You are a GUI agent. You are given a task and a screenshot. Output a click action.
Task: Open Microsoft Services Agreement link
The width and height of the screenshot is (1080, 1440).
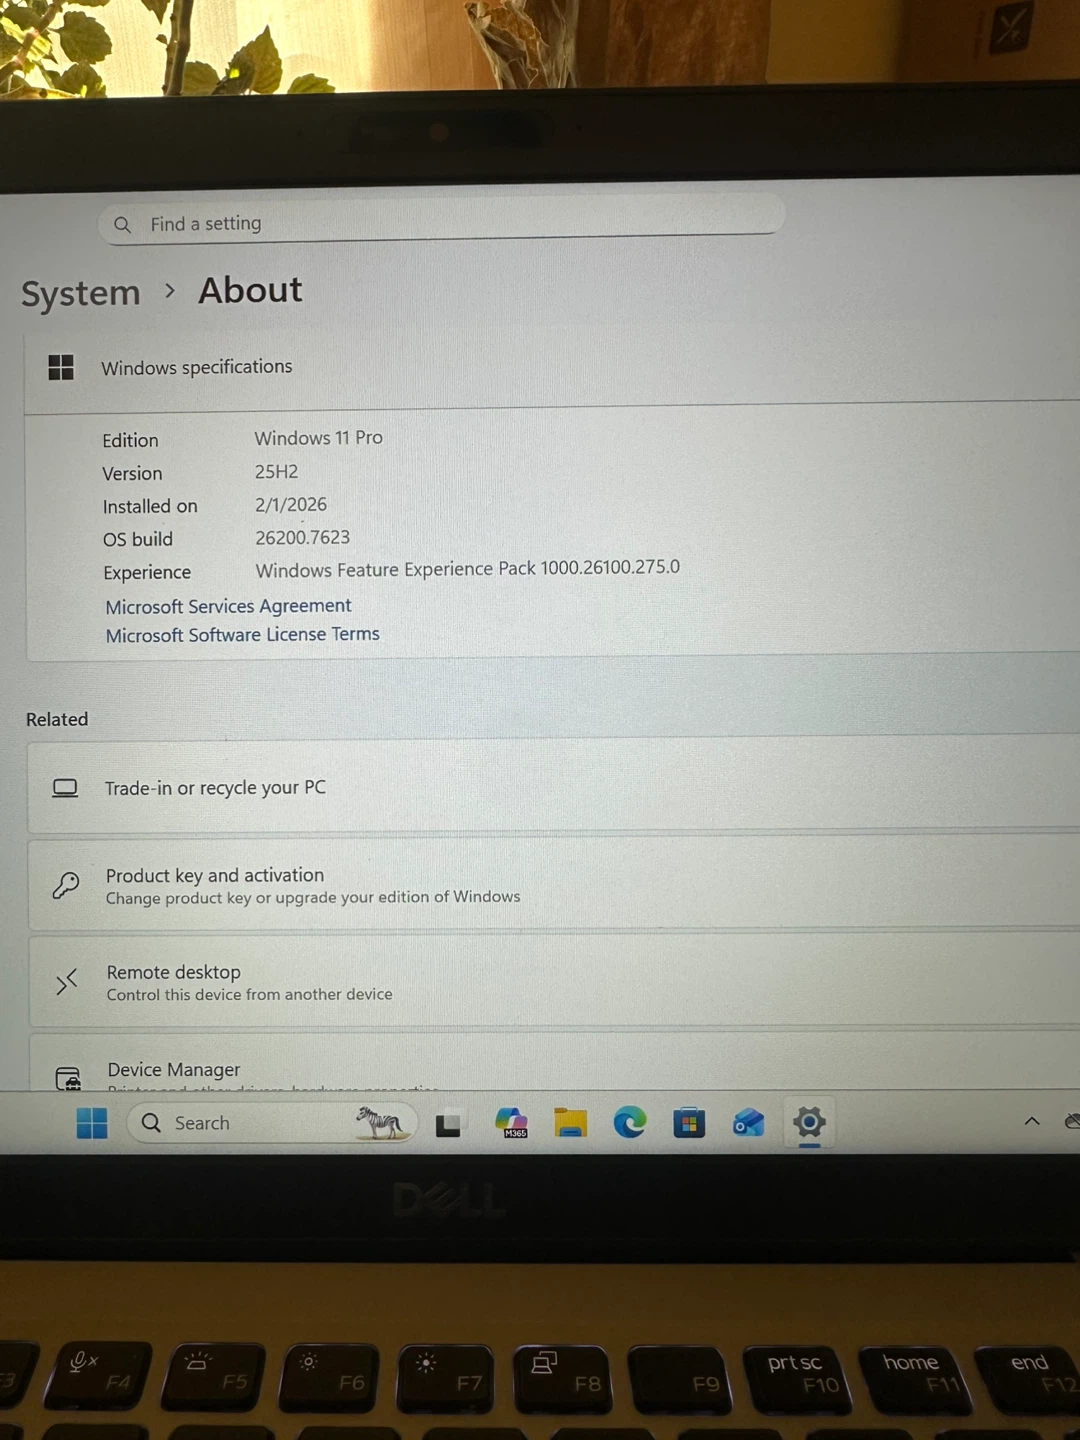point(228,606)
